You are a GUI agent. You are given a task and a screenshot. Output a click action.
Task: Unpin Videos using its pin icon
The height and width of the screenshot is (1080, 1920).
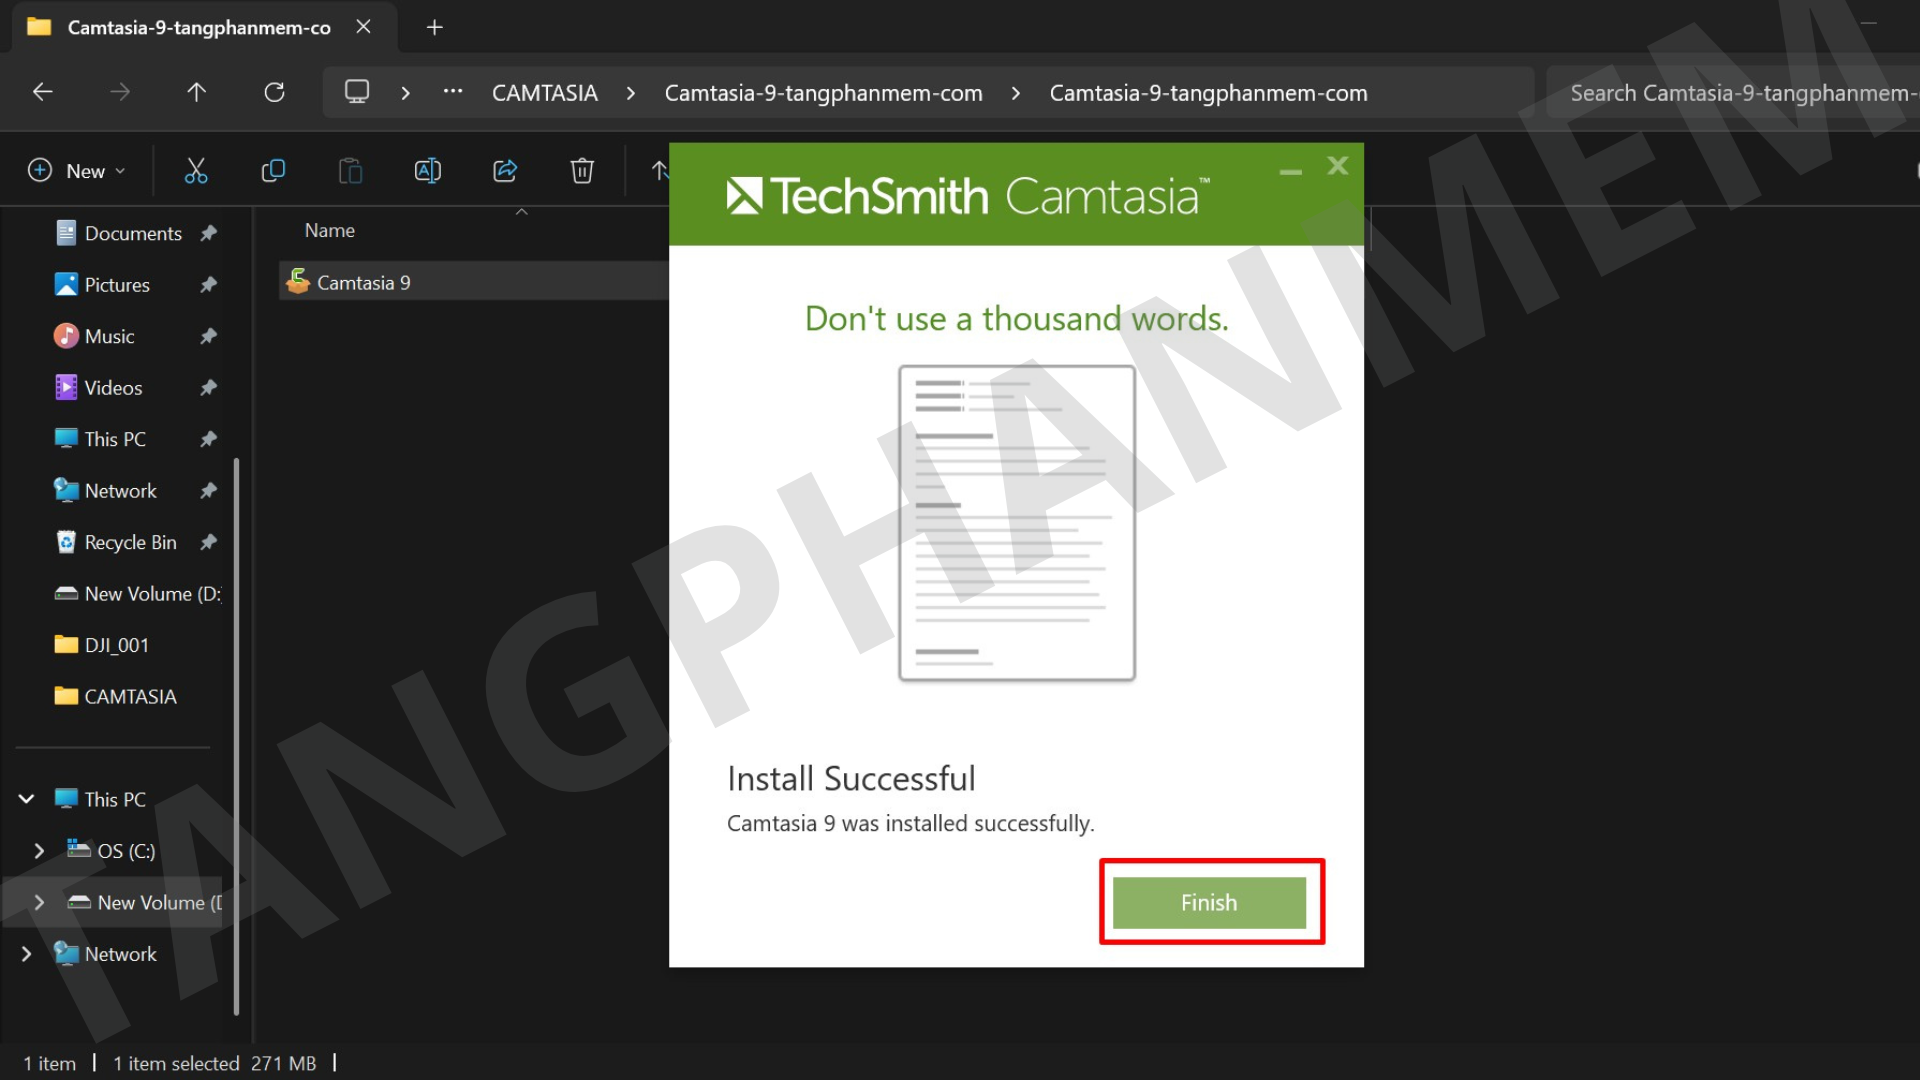208,388
